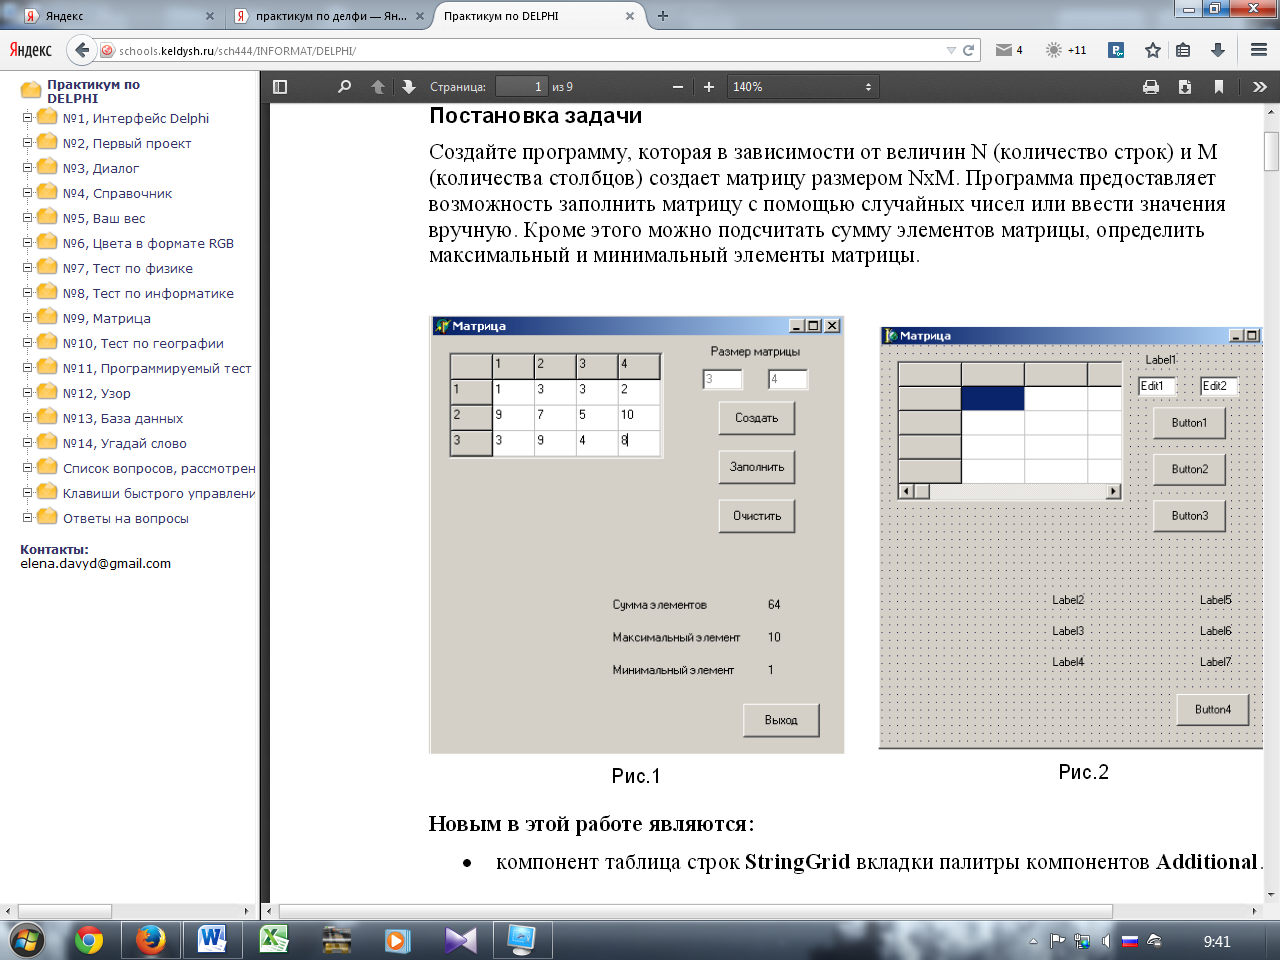Open Список вопросов, рассмотрен item
The image size is (1280, 960).
point(159,468)
